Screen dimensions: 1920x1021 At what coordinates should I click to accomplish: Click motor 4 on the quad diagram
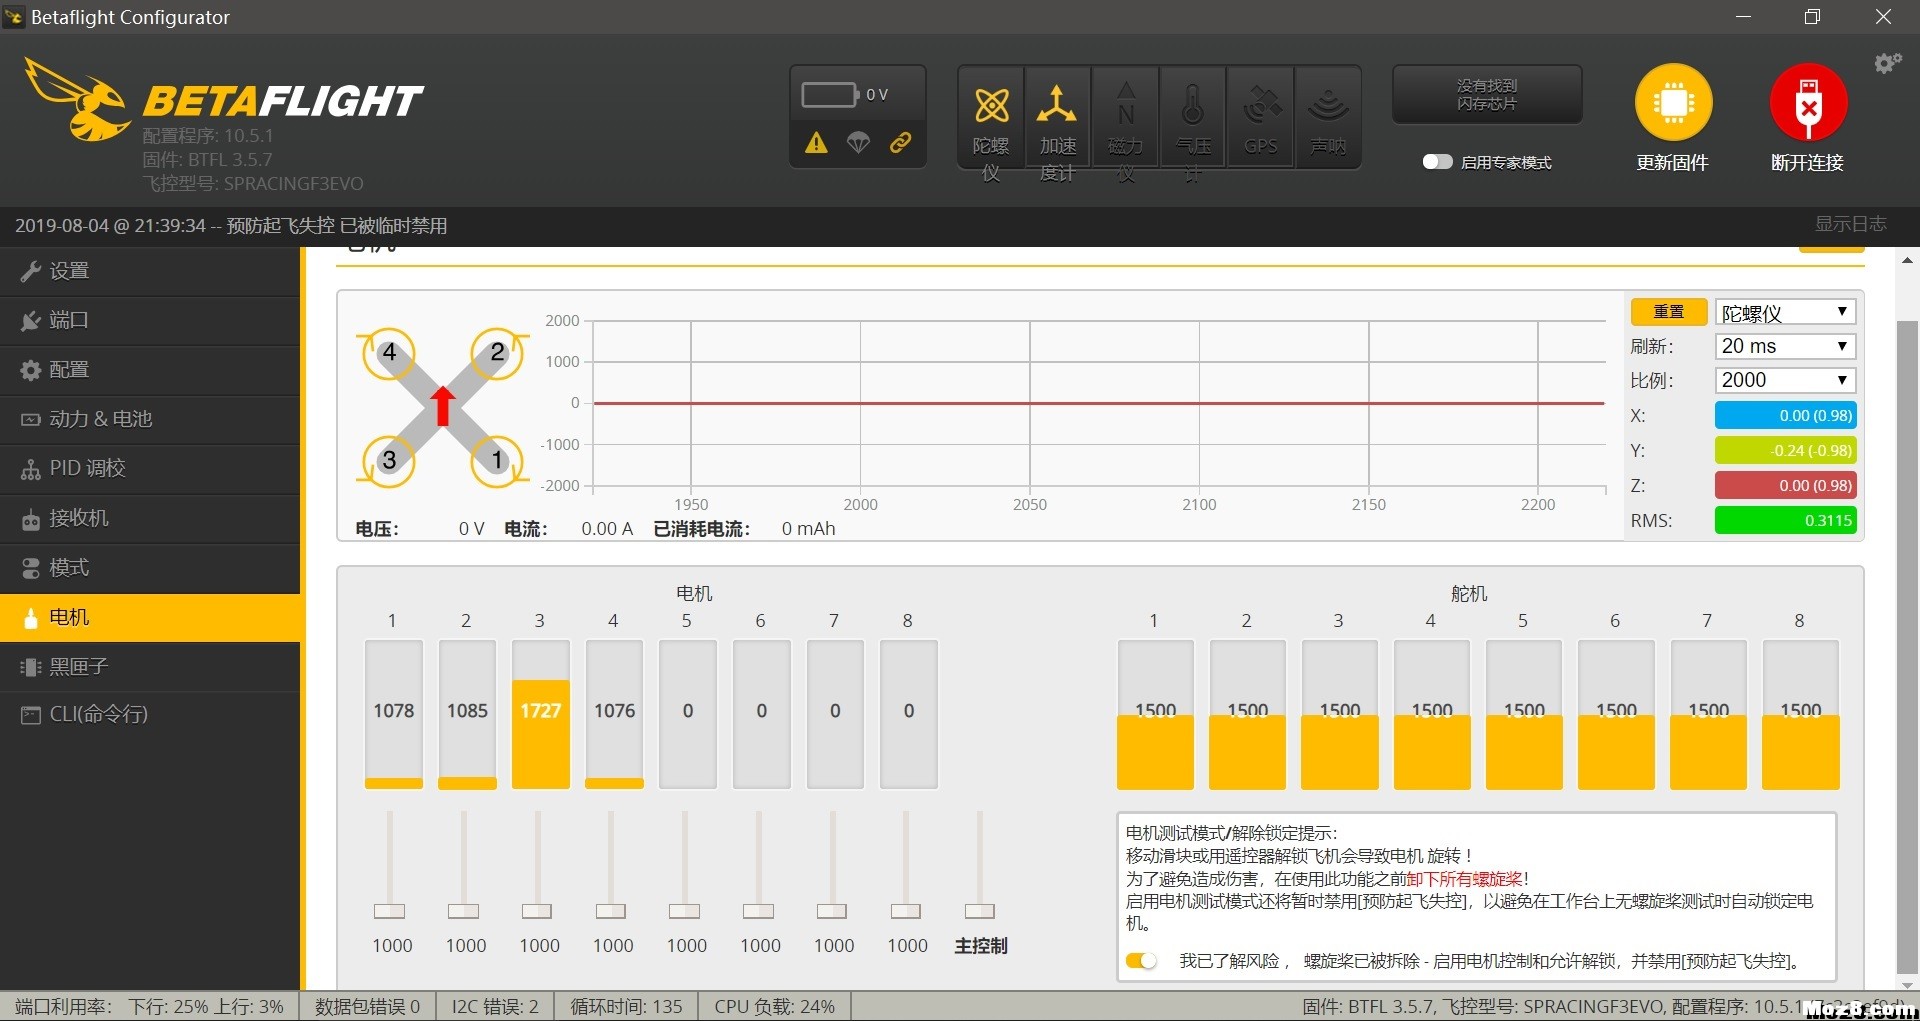(389, 353)
